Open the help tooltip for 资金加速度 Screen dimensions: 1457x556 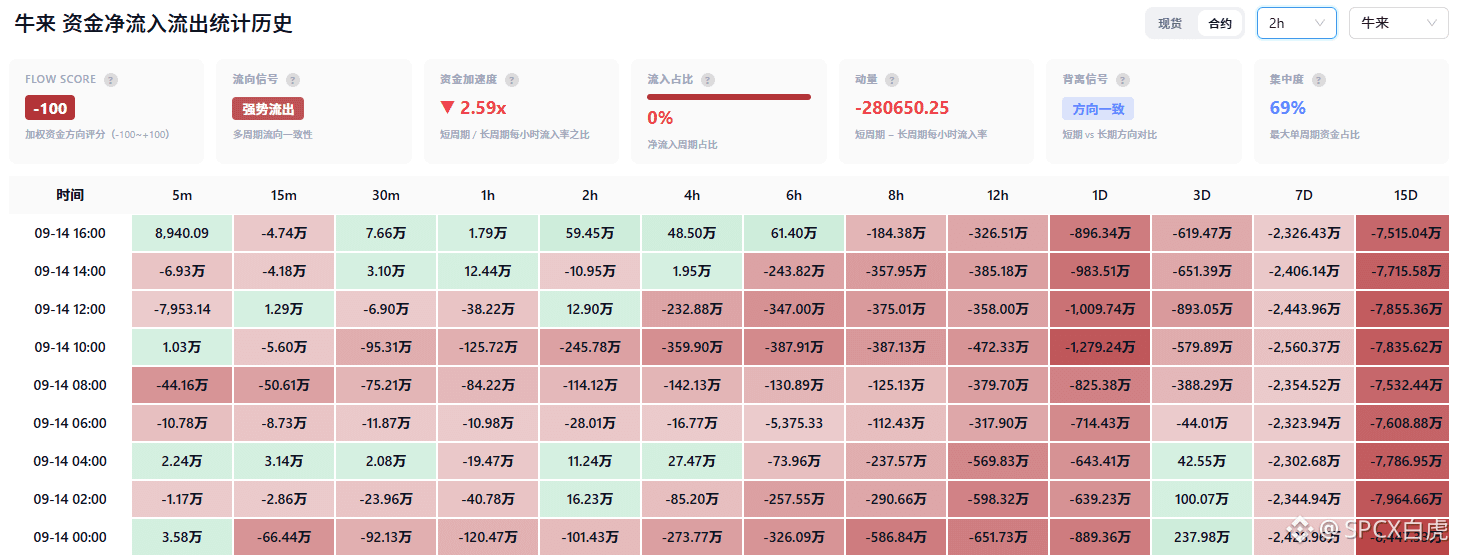(512, 80)
